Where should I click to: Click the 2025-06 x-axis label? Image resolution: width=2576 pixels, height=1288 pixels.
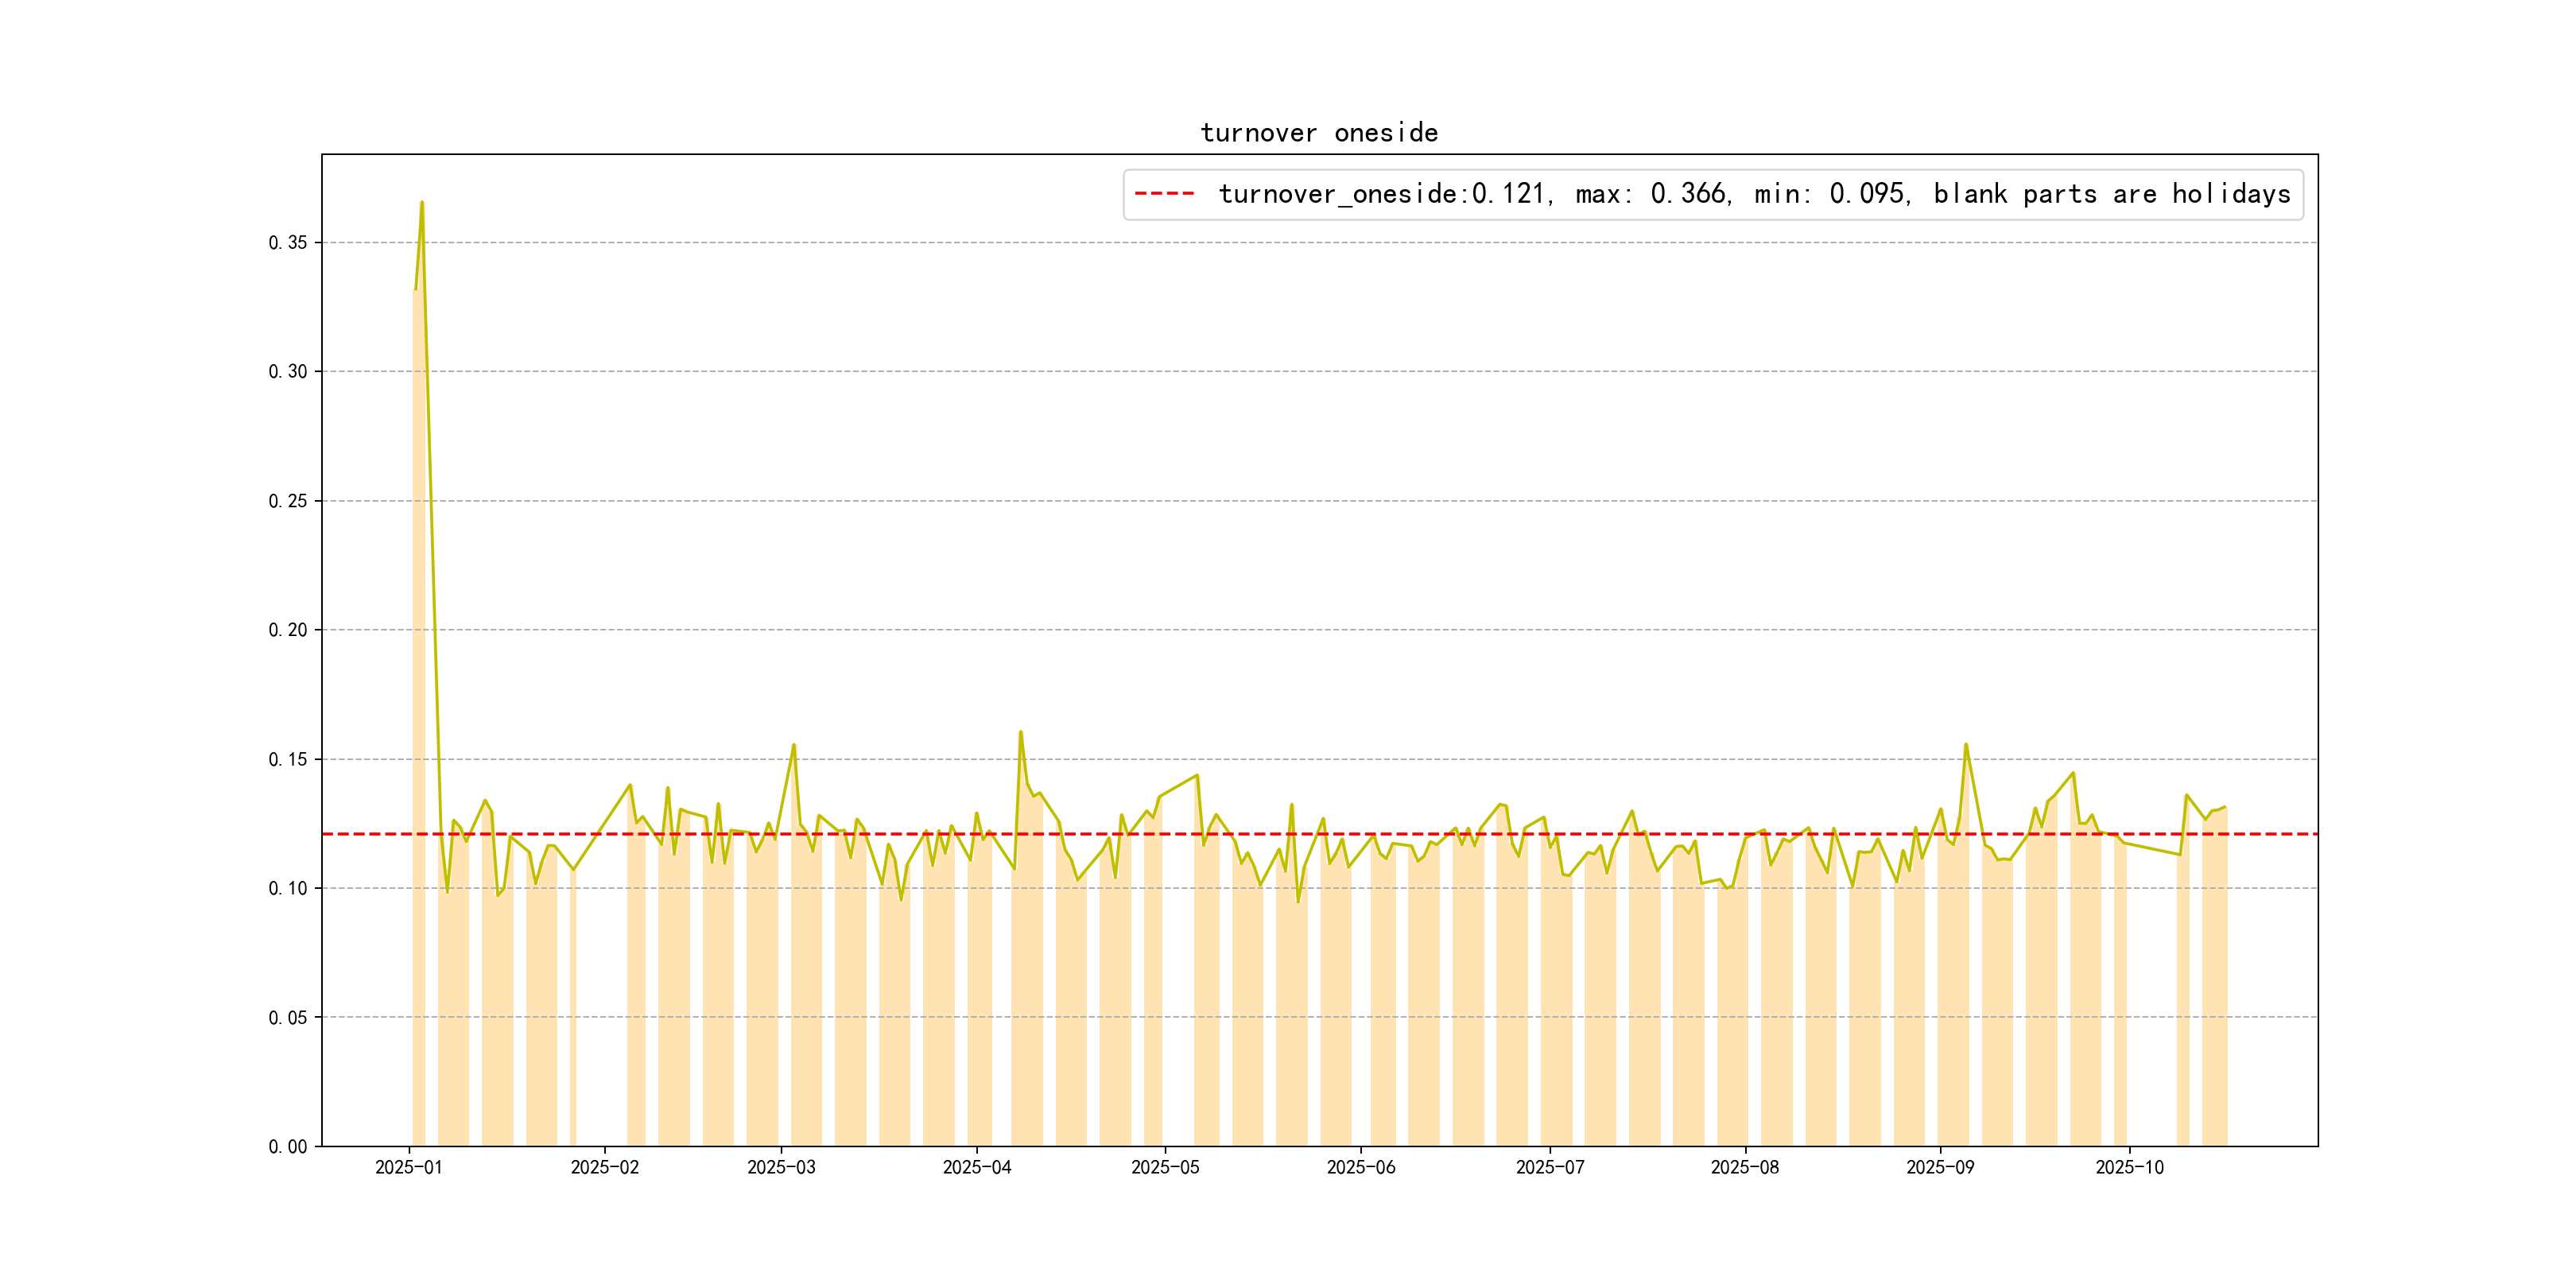[x=1360, y=1167]
